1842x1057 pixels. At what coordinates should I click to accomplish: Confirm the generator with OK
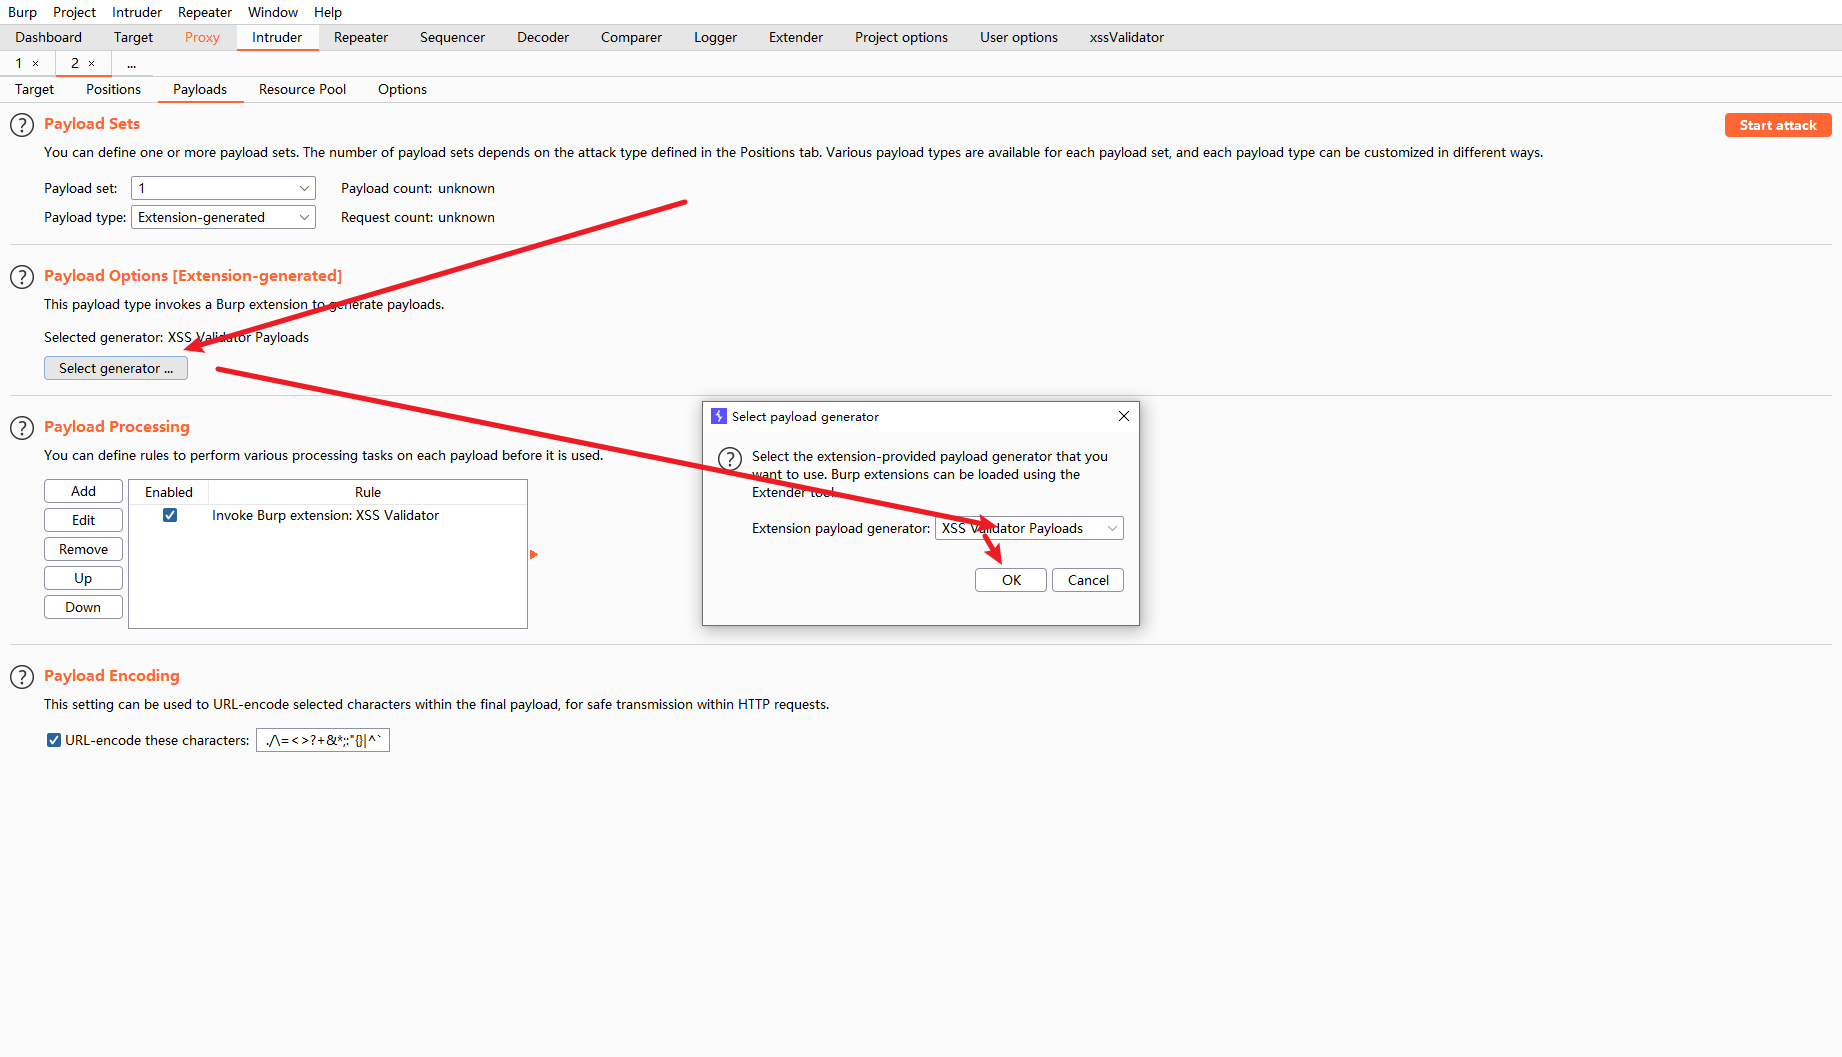click(x=1010, y=580)
